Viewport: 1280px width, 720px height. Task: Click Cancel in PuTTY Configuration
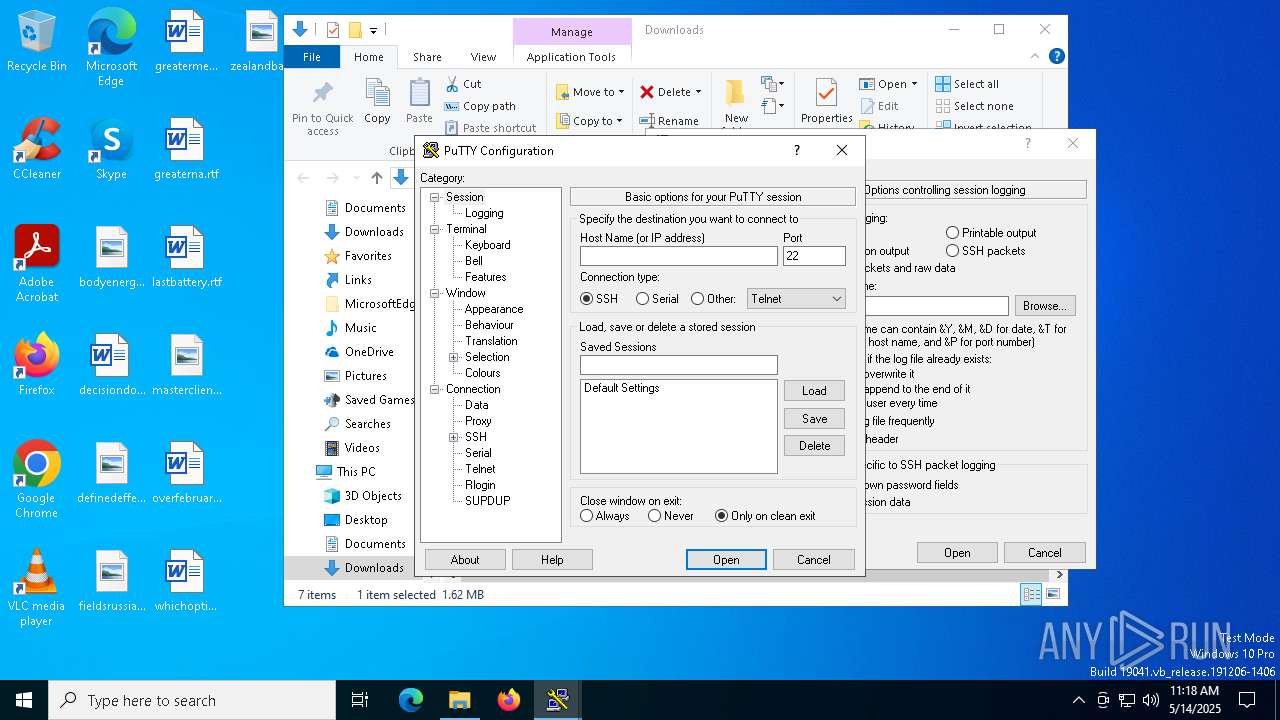(814, 560)
